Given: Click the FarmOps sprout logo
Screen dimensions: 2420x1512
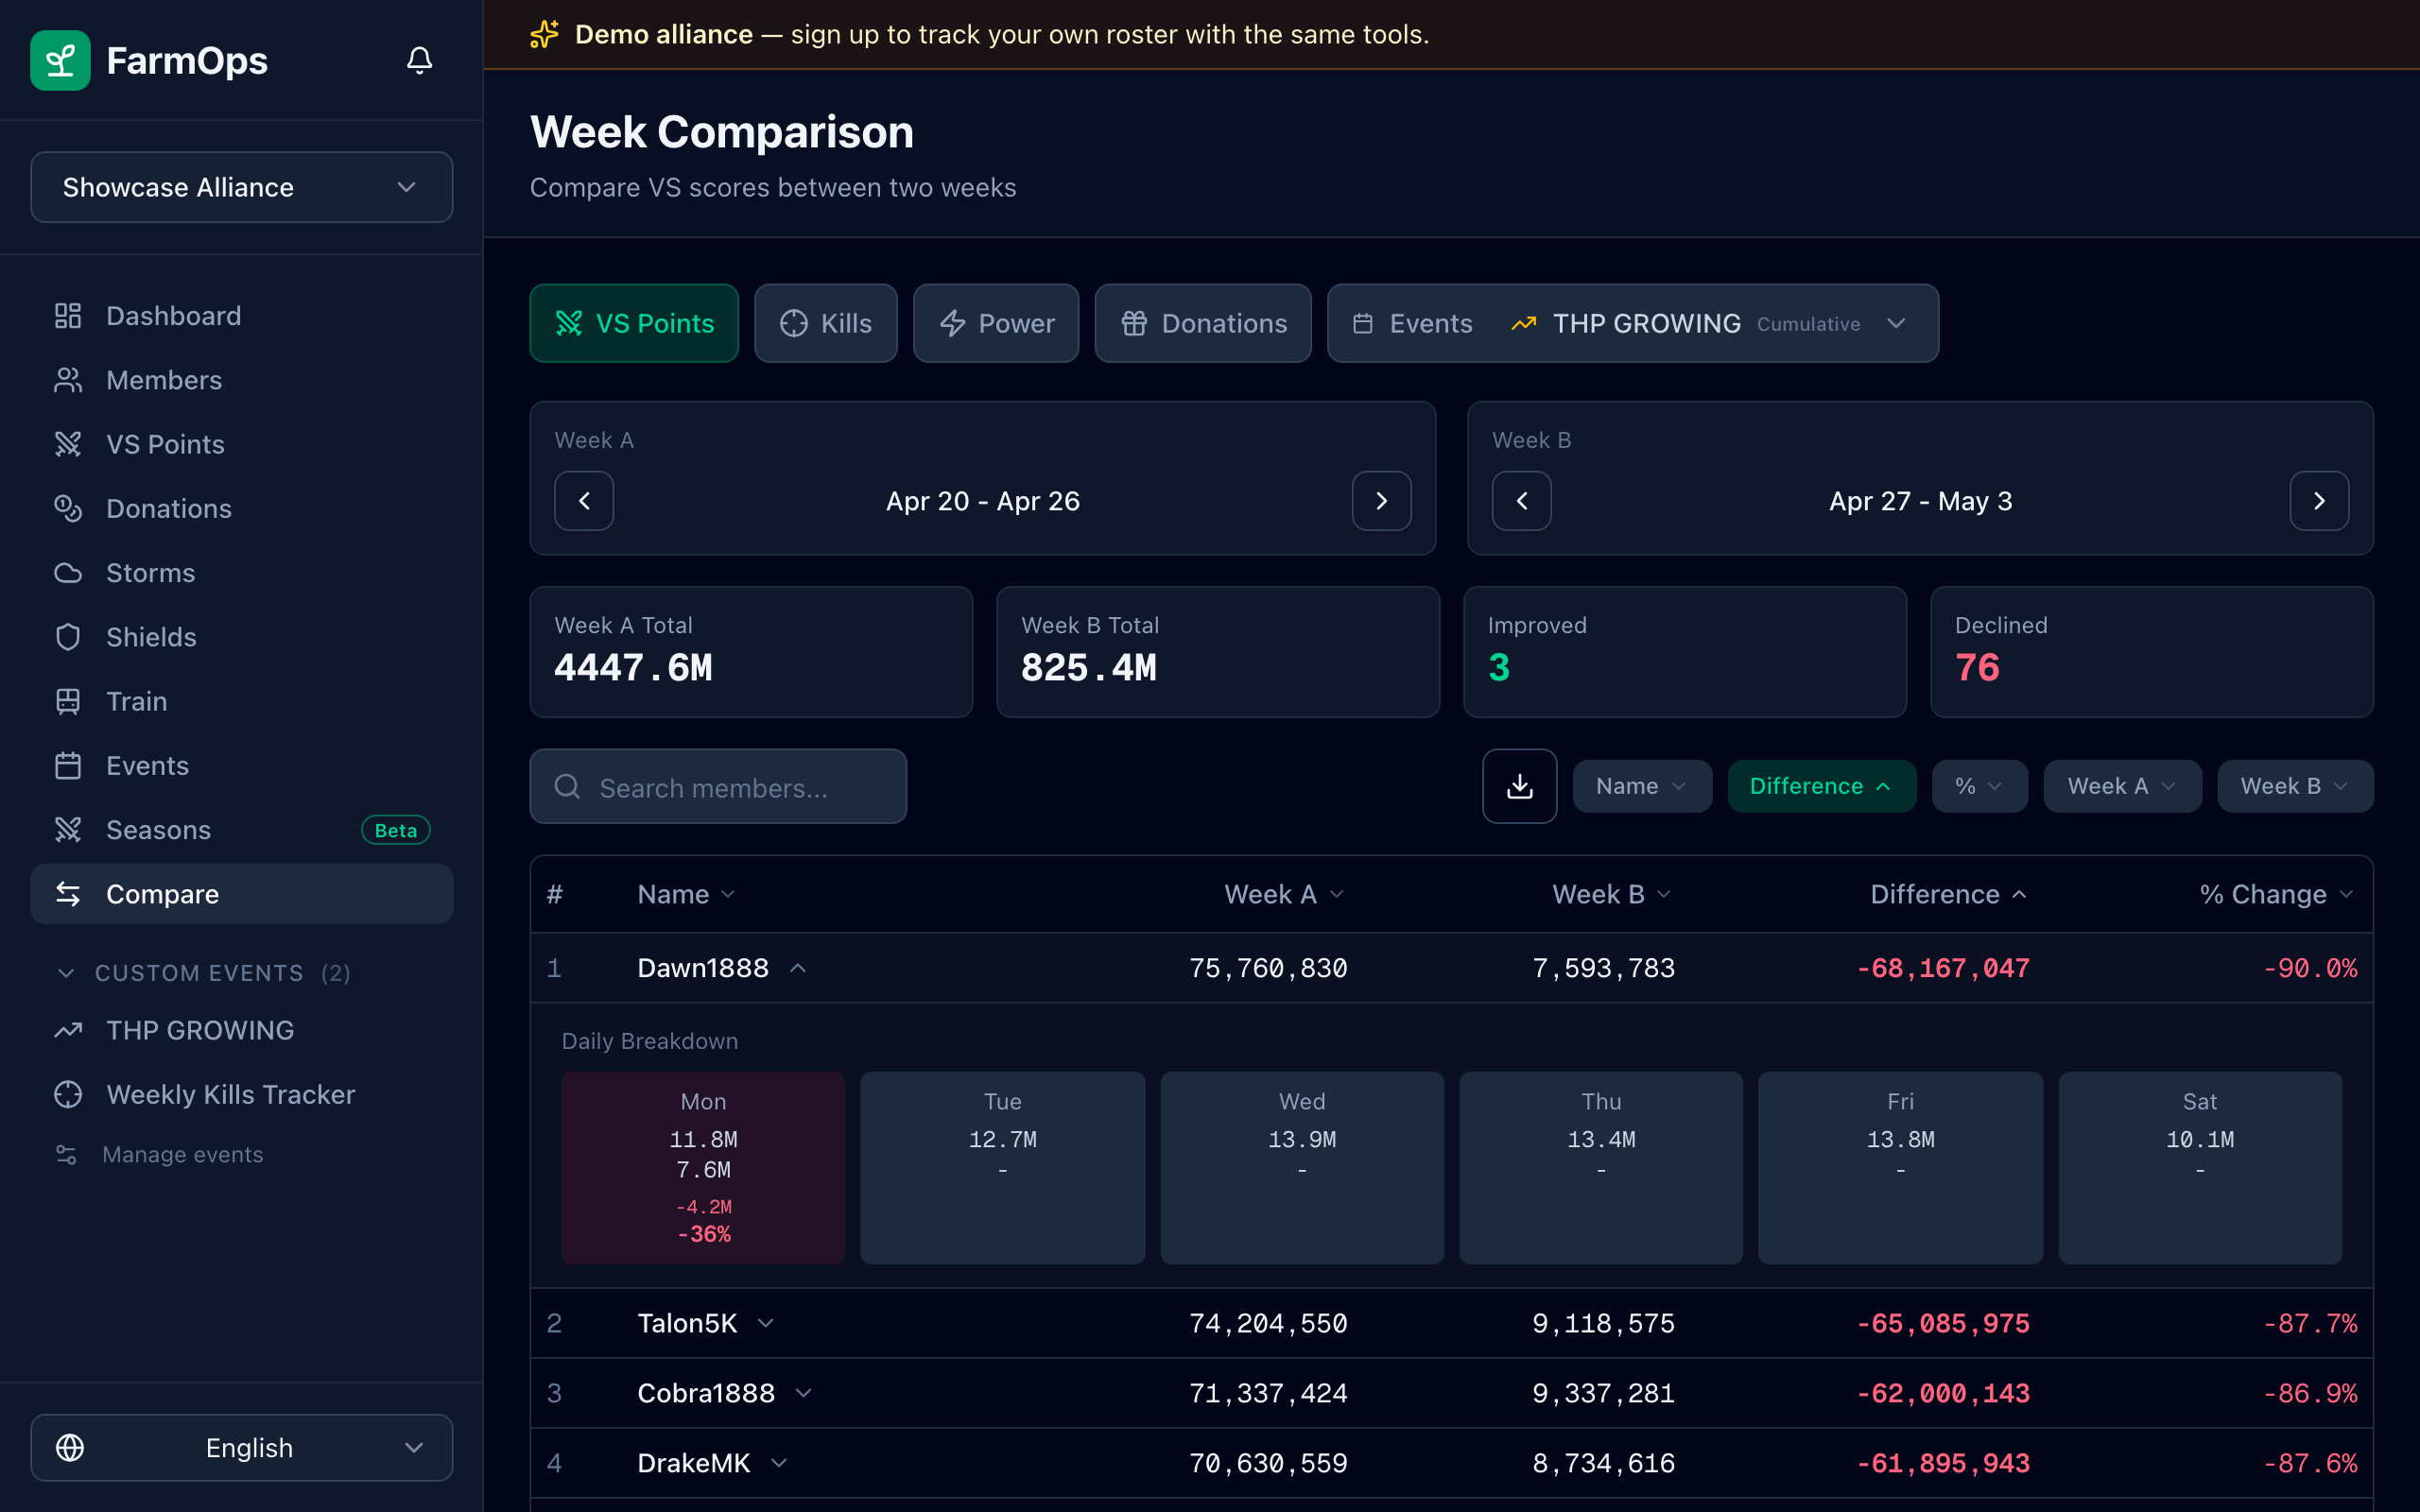Looking at the screenshot, I should pyautogui.click(x=60, y=60).
